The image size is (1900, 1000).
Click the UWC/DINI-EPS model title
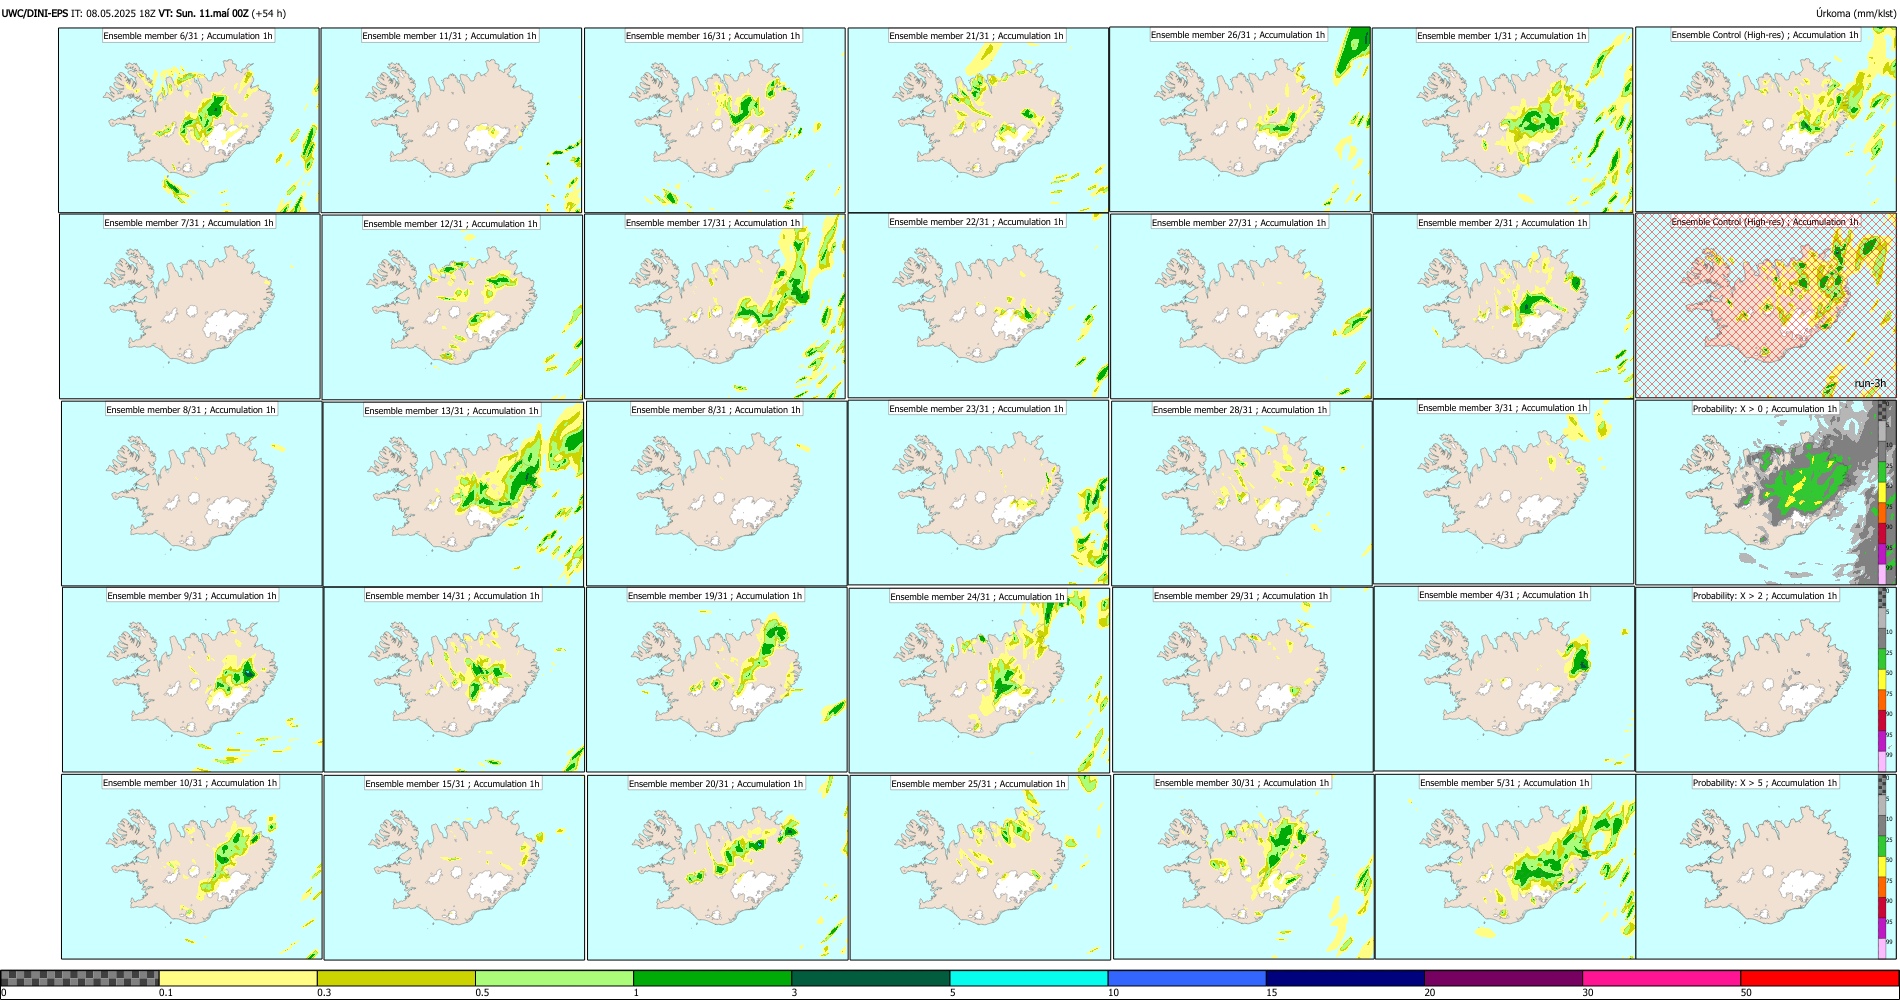click(35, 13)
